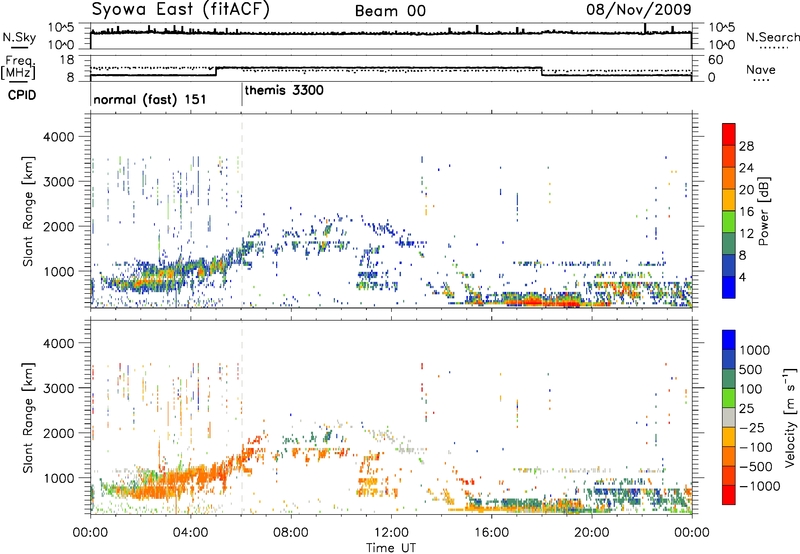
Task: Click the 'Time UT' axis title
Action: pyautogui.click(x=391, y=548)
